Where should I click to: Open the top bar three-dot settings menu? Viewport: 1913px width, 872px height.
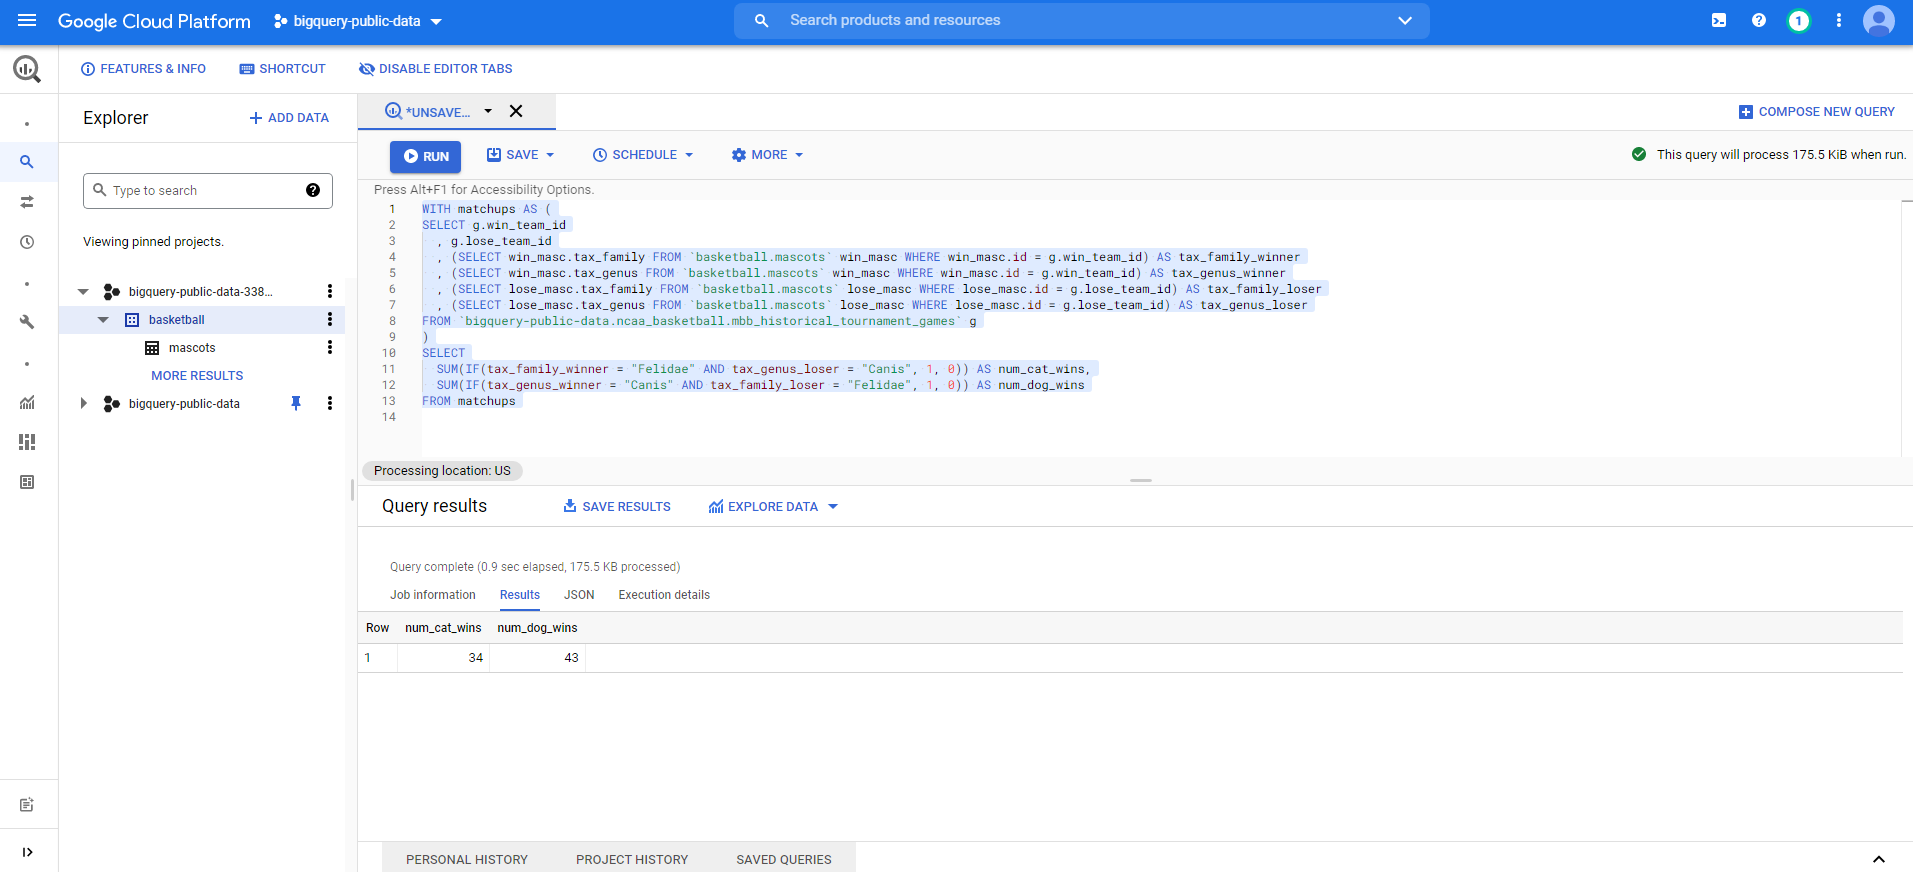coord(1839,20)
